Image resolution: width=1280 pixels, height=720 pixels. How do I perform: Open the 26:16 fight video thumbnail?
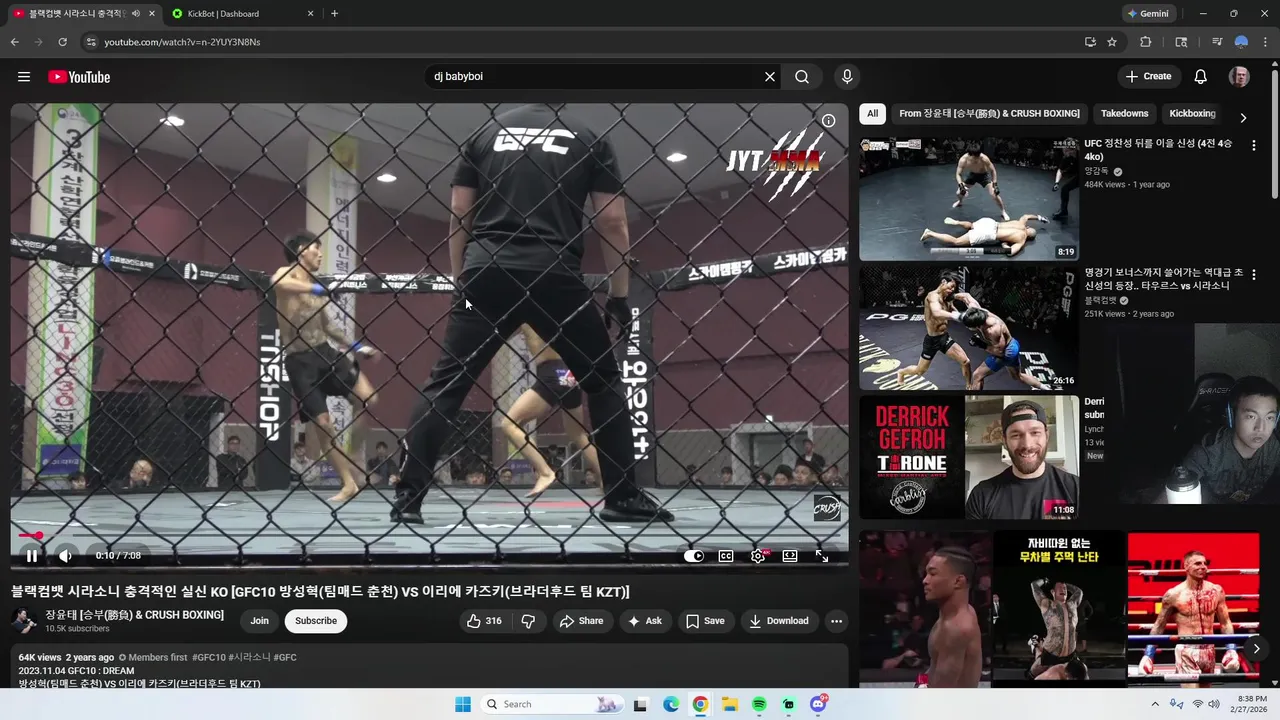click(x=969, y=328)
